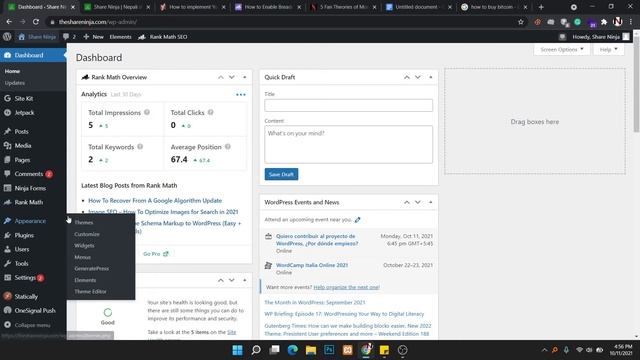Toggle the Quick Draft panel
This screenshot has width=640, height=360.
pyautogui.click(x=431, y=77)
